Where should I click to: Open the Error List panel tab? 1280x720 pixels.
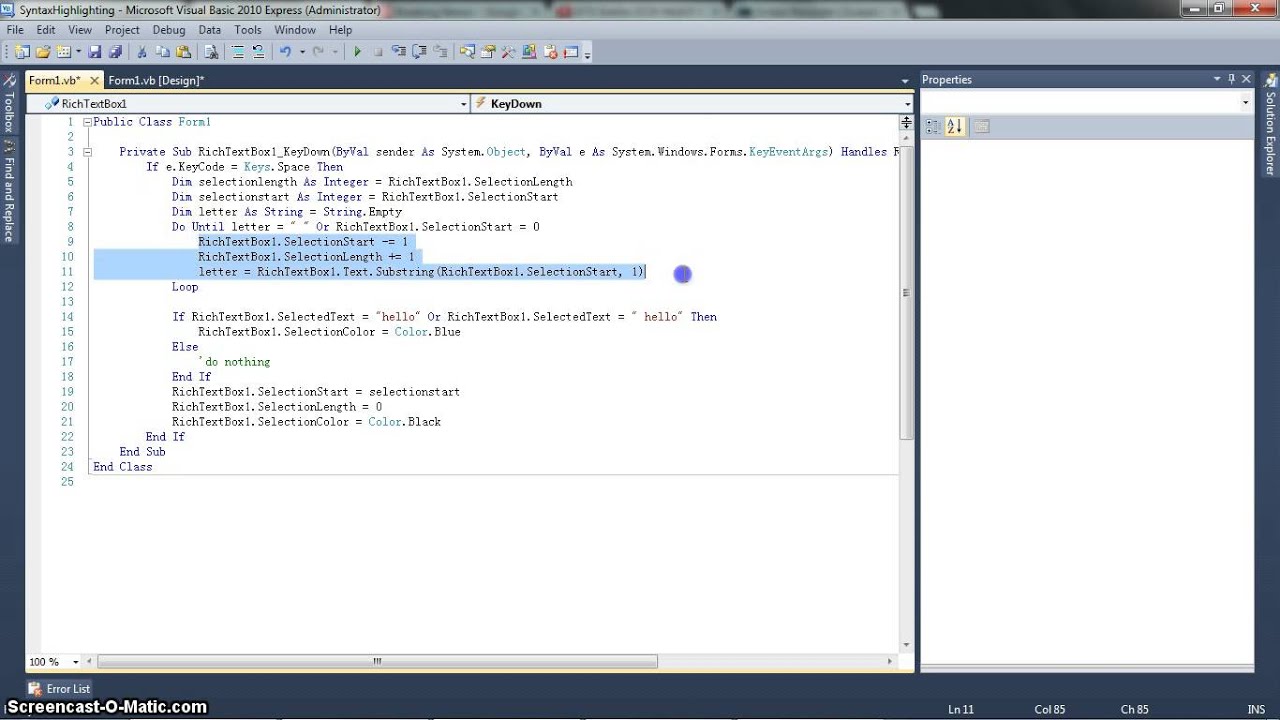[x=60, y=688]
